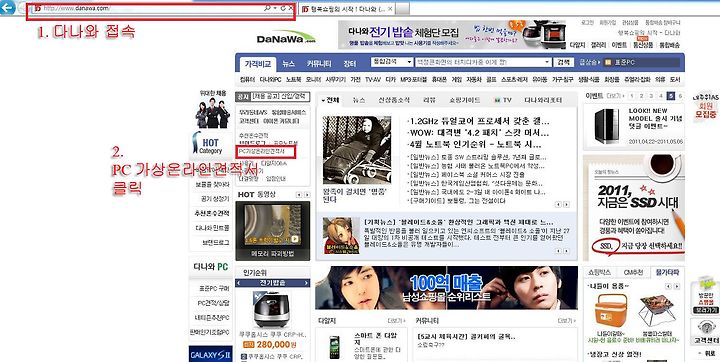Image resolution: width=720 pixels, height=362 pixels.
Task: Open the address bar dropdown arrow
Action: tap(275, 8)
